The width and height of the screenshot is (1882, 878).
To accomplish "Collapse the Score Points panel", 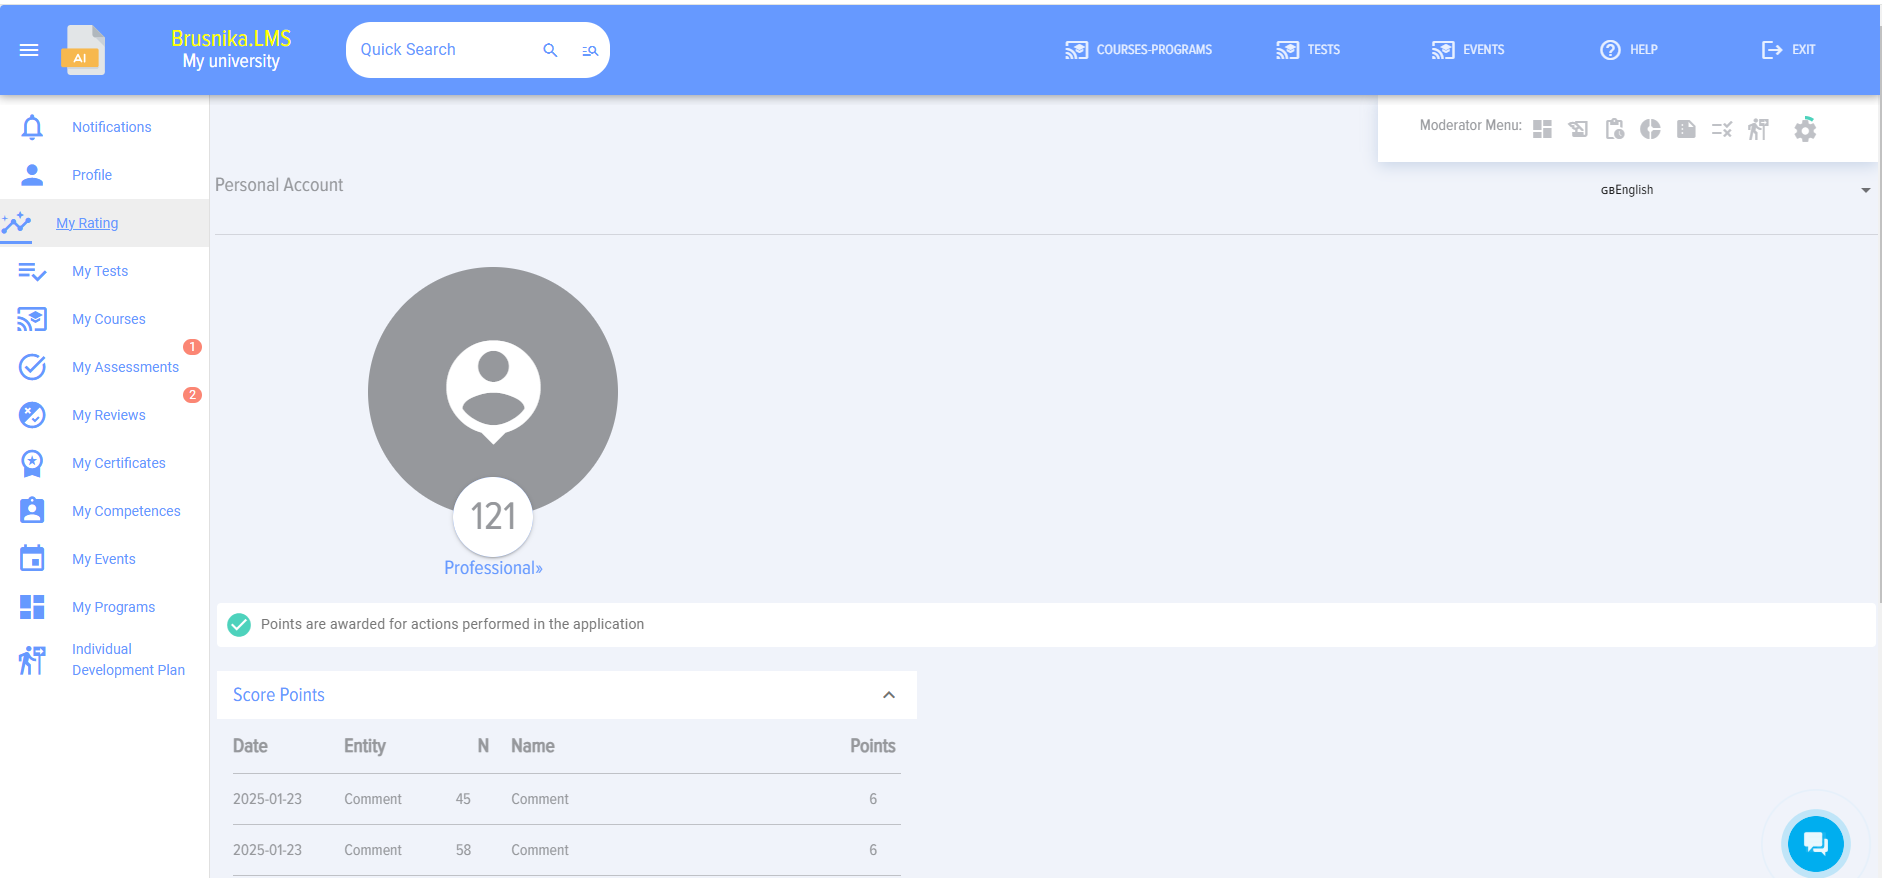I will coord(888,695).
